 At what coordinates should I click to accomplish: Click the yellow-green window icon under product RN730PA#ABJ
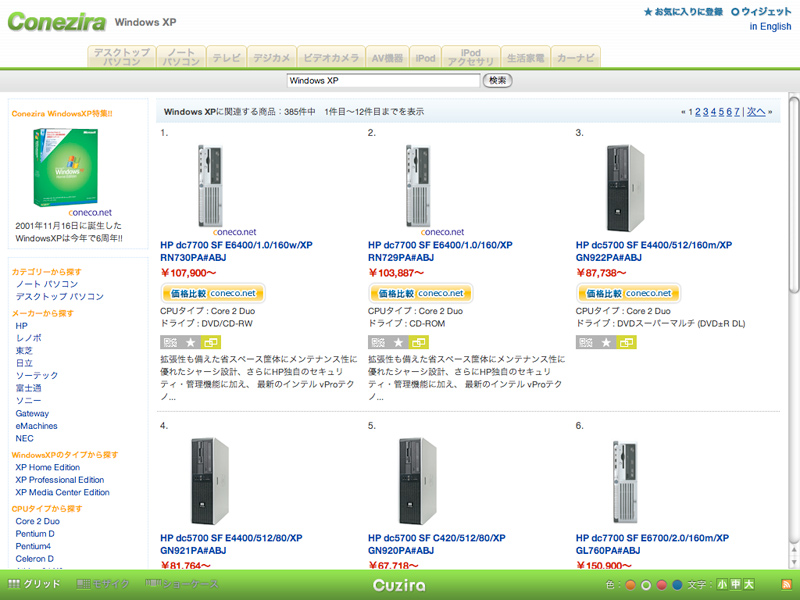pyautogui.click(x=211, y=342)
